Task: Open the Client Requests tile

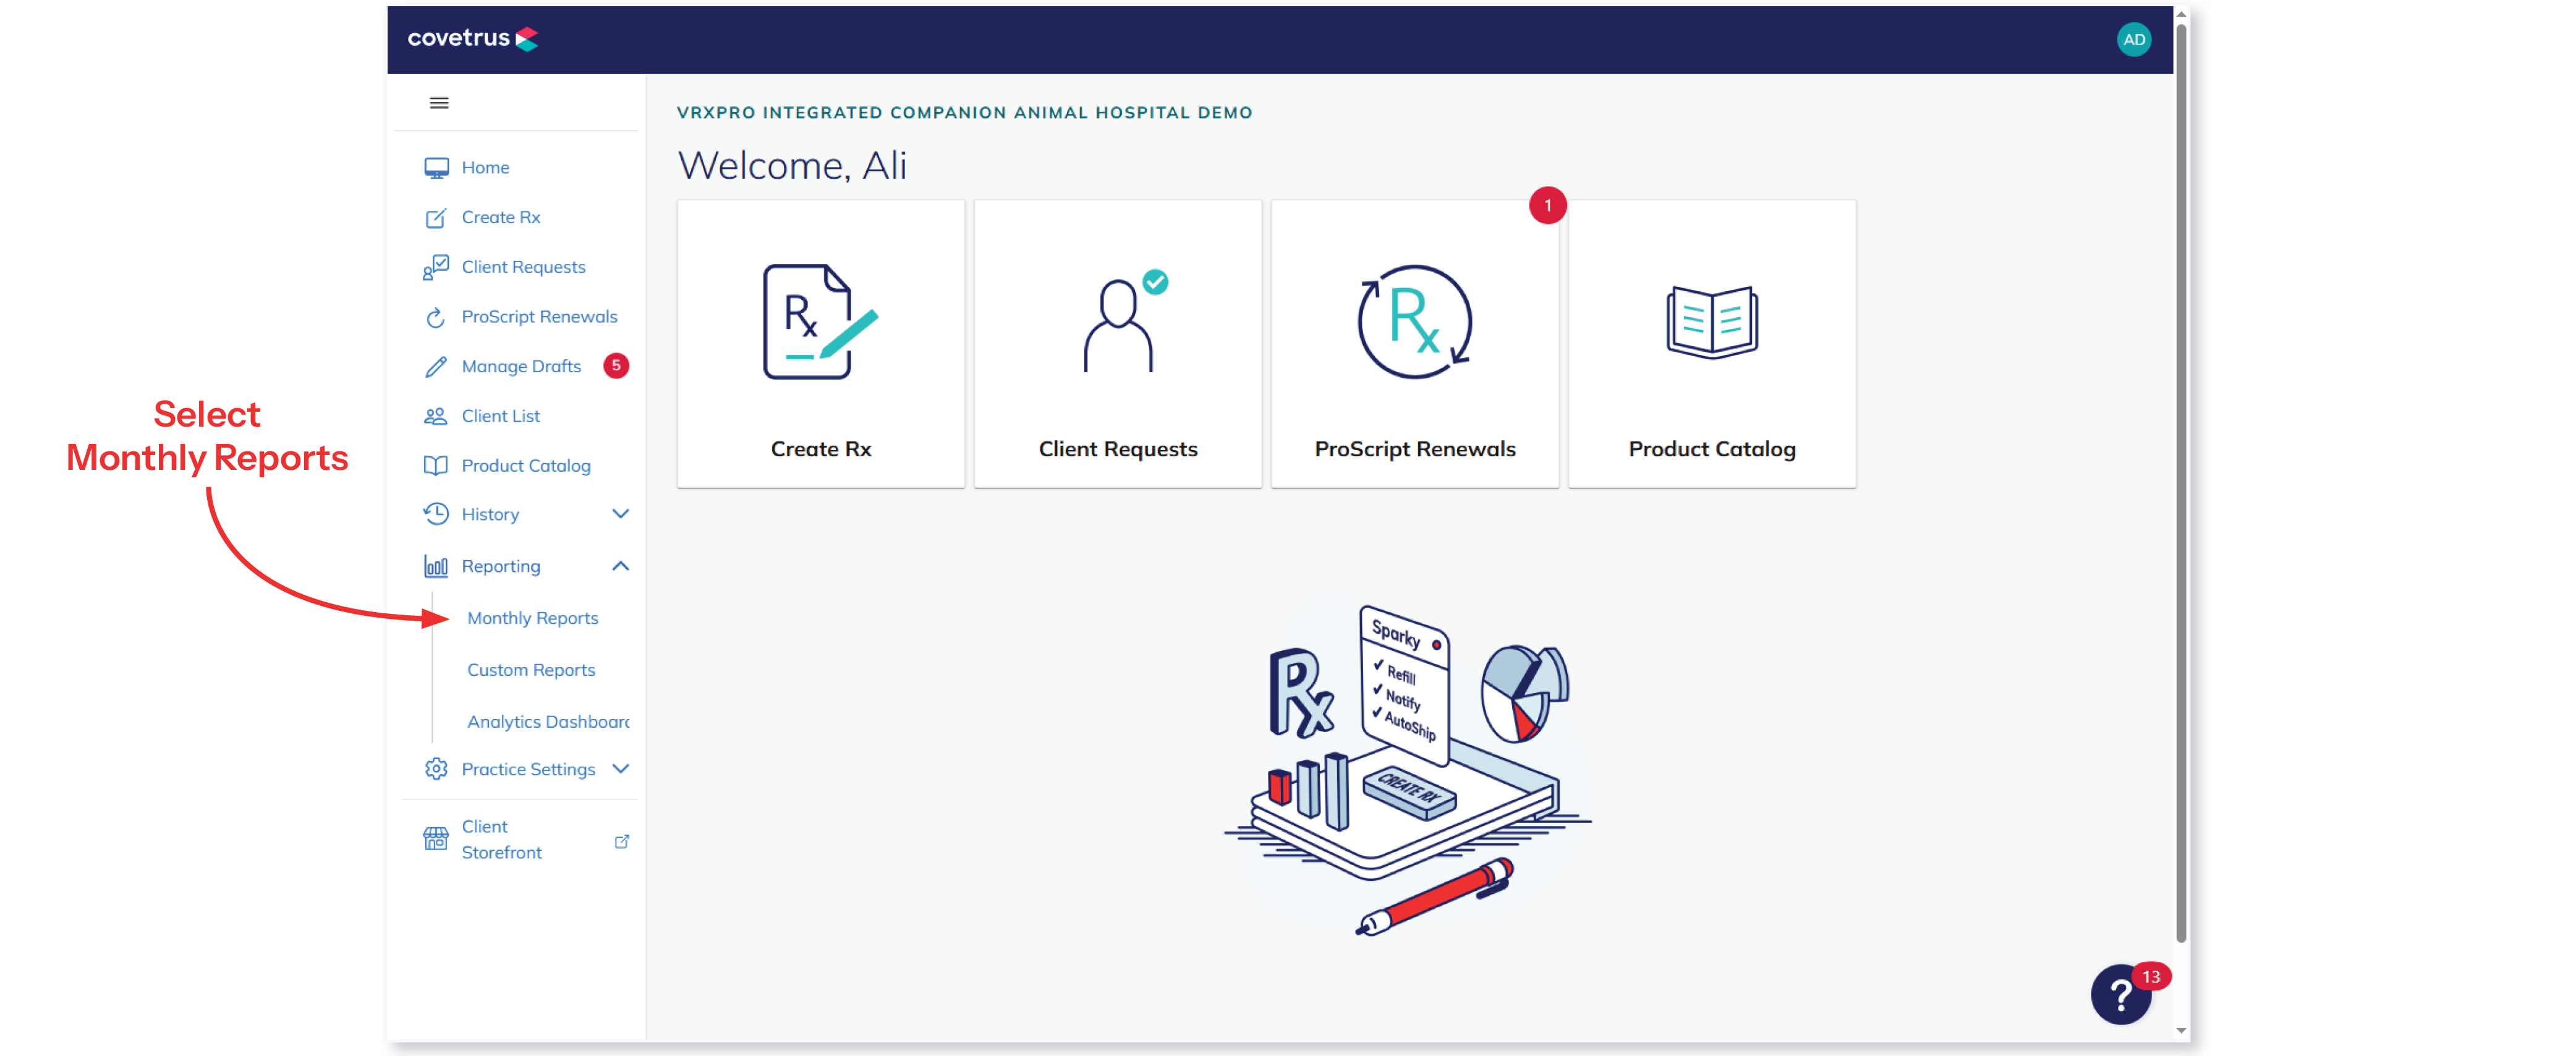Action: pyautogui.click(x=1117, y=344)
